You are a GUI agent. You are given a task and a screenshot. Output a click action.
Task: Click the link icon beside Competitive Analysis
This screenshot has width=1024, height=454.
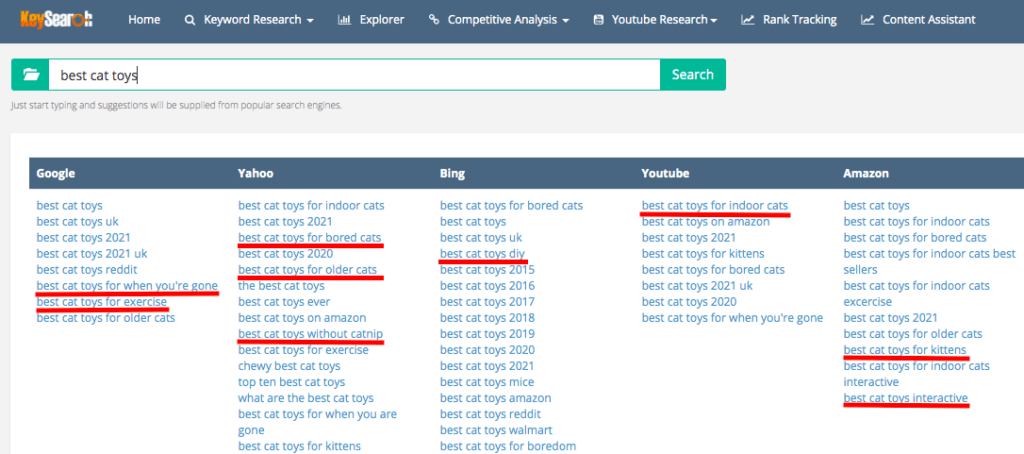click(434, 20)
